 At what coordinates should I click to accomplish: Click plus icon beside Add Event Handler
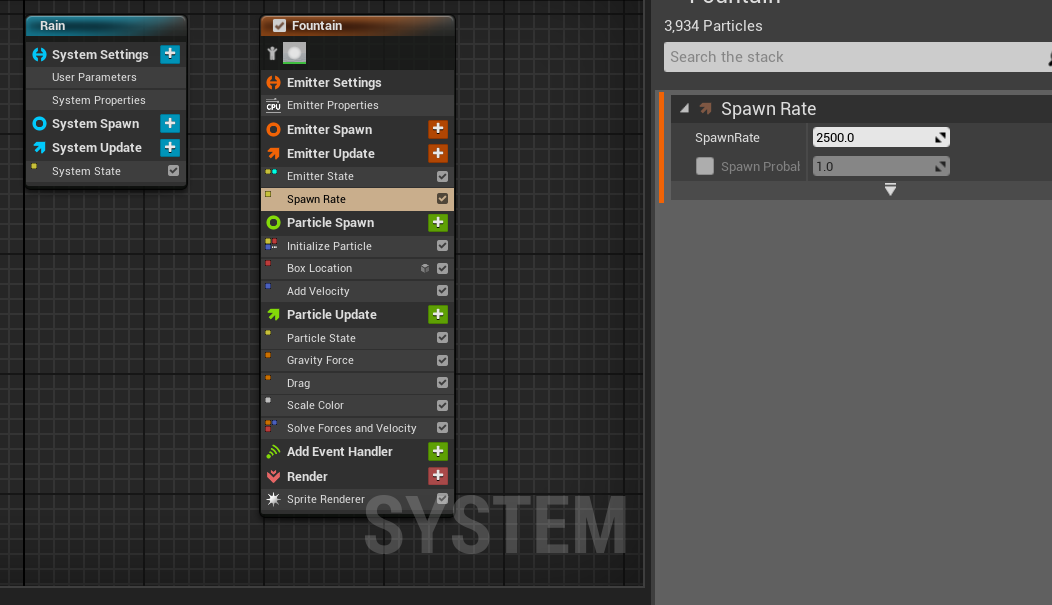437,451
